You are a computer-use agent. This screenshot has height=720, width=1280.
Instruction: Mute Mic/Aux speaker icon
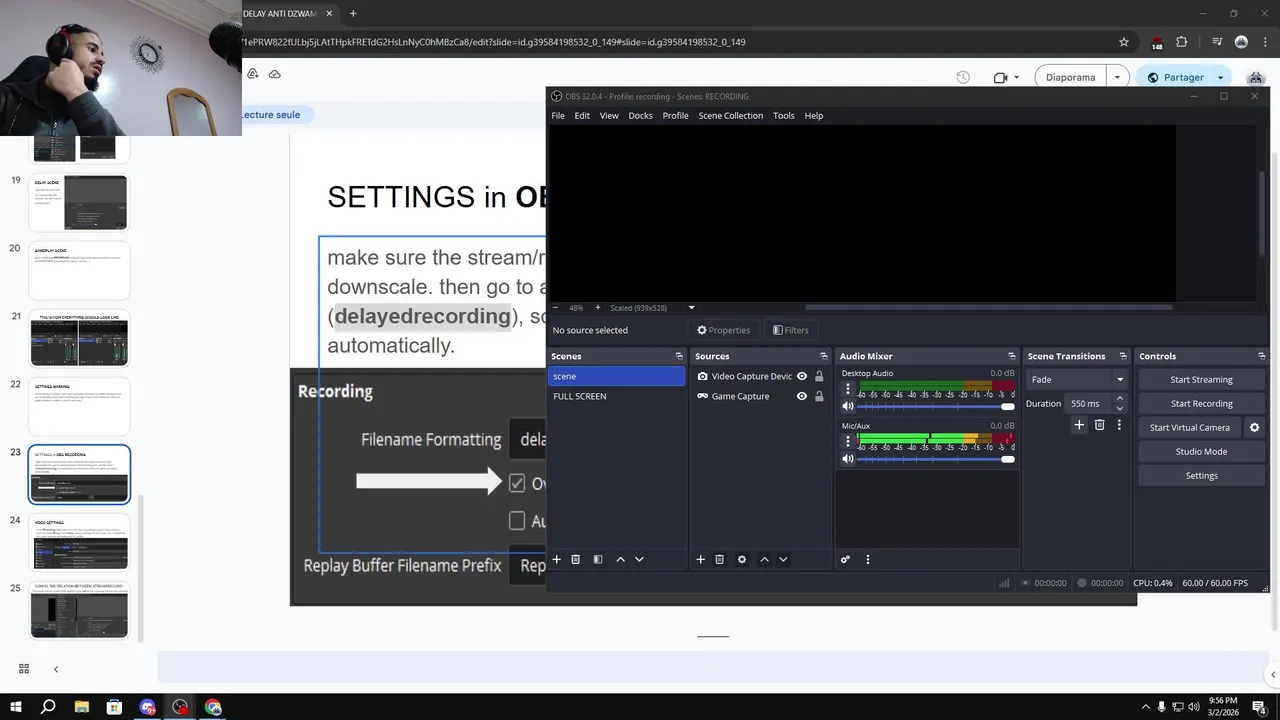(x=848, y=459)
